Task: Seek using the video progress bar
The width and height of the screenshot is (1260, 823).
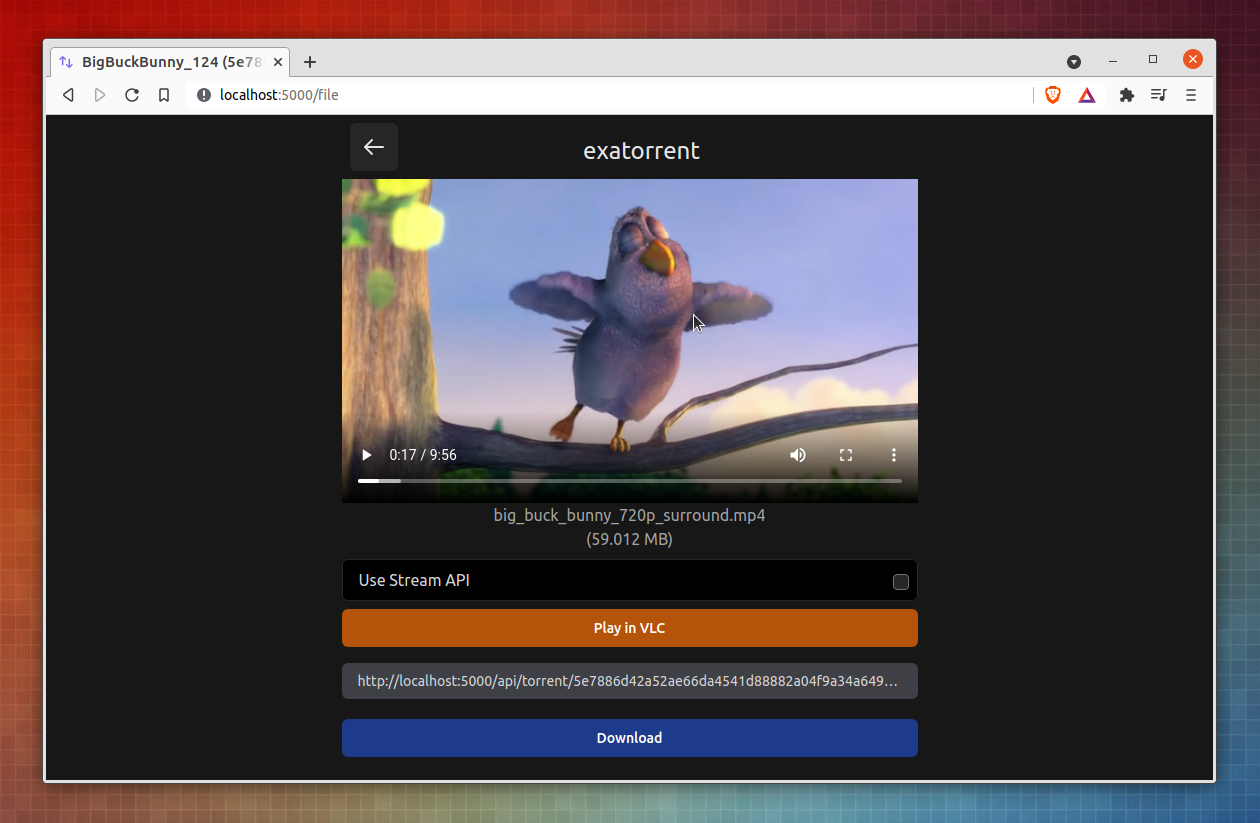Action: pos(630,480)
